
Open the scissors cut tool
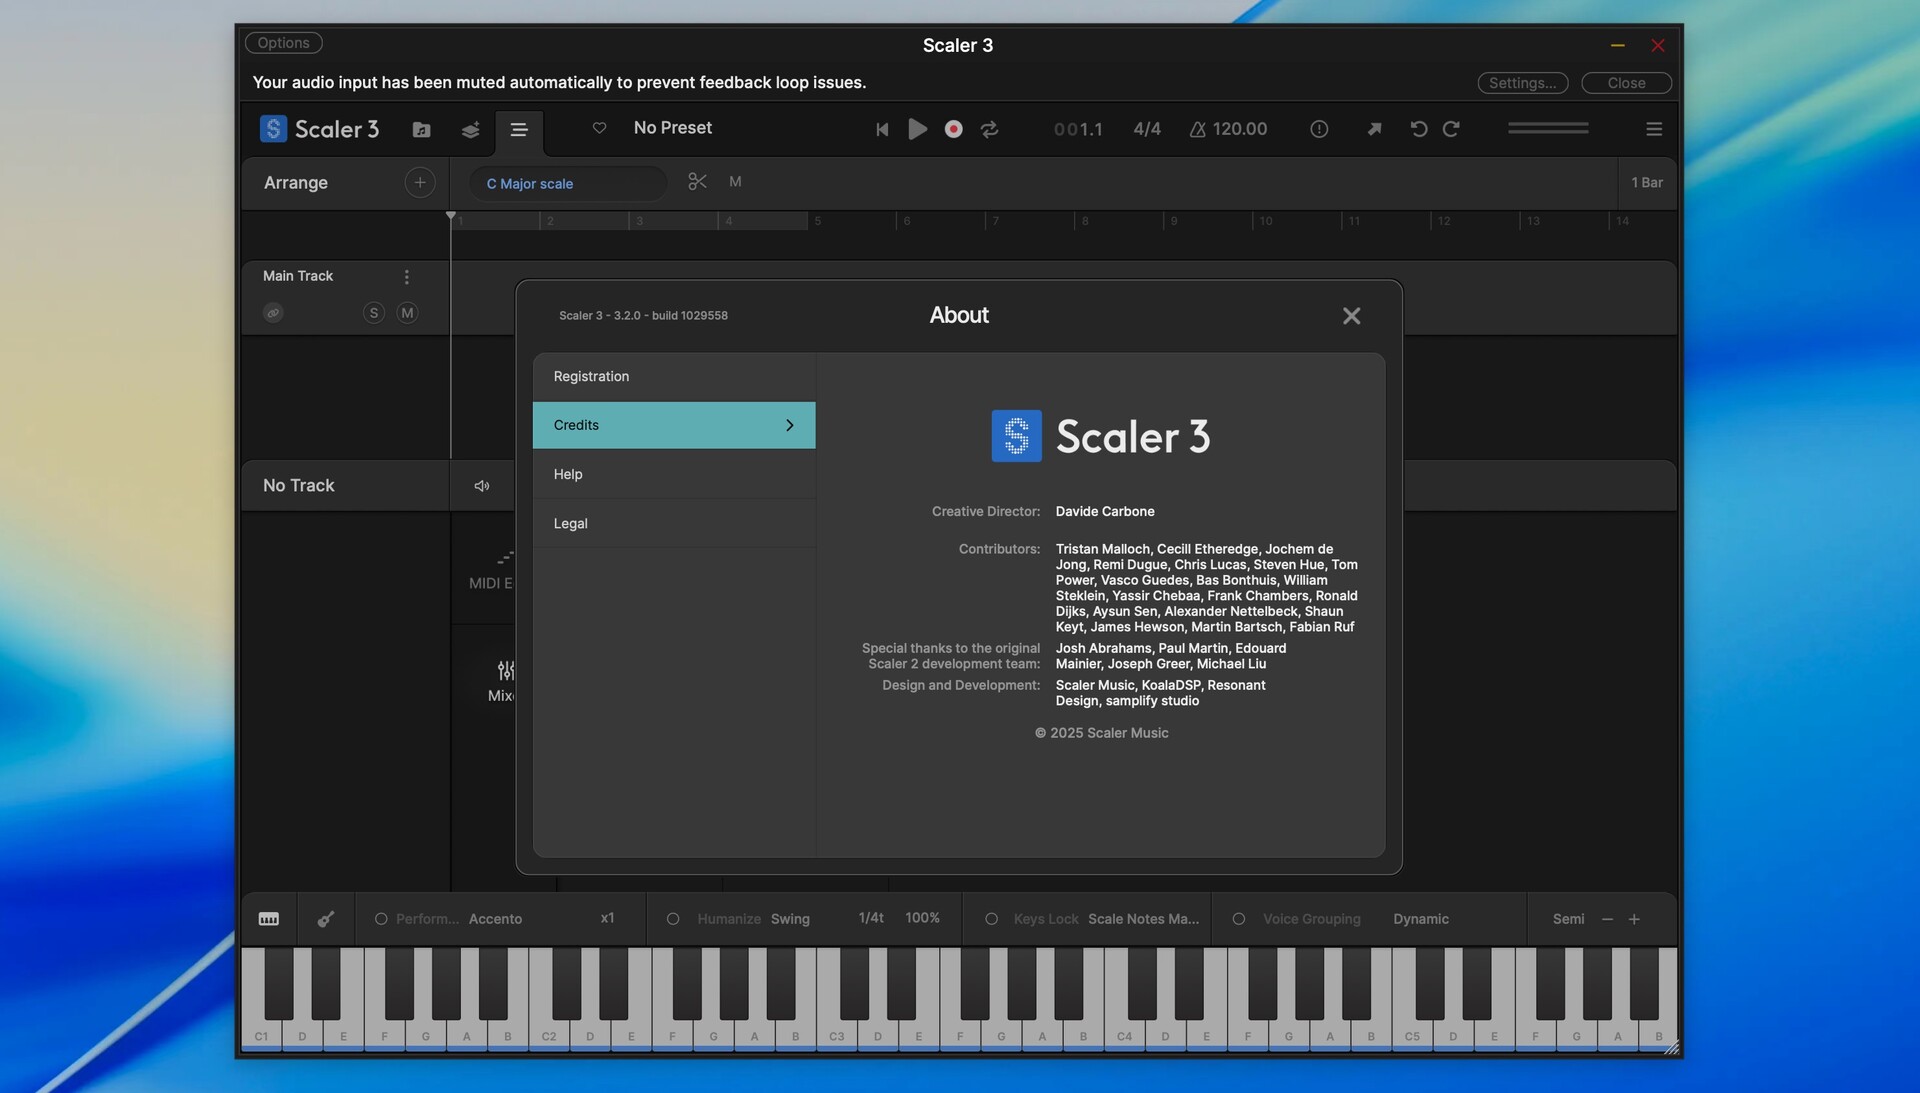point(697,182)
